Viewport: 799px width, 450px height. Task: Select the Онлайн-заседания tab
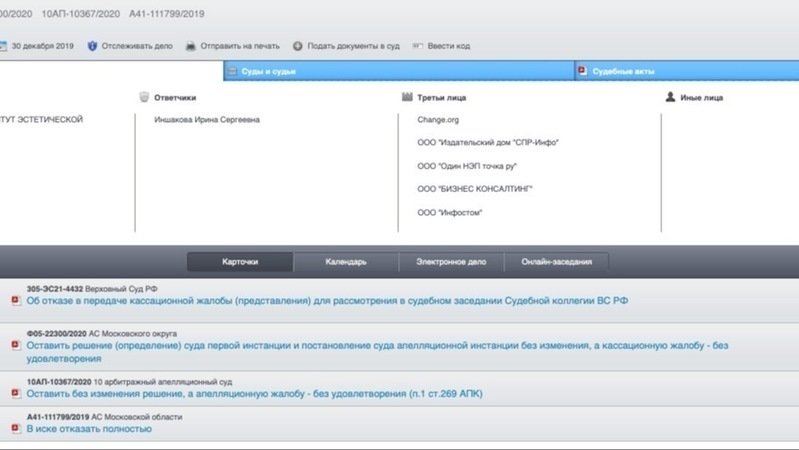point(556,262)
